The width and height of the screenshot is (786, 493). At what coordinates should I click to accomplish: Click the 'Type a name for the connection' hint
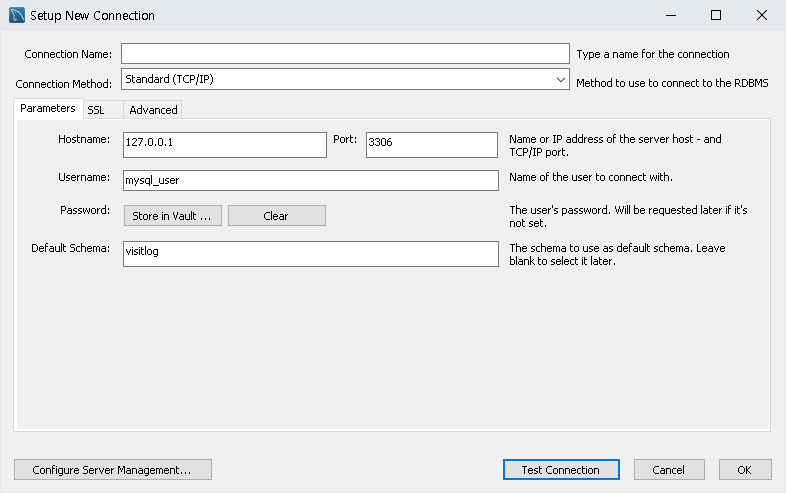pos(653,54)
